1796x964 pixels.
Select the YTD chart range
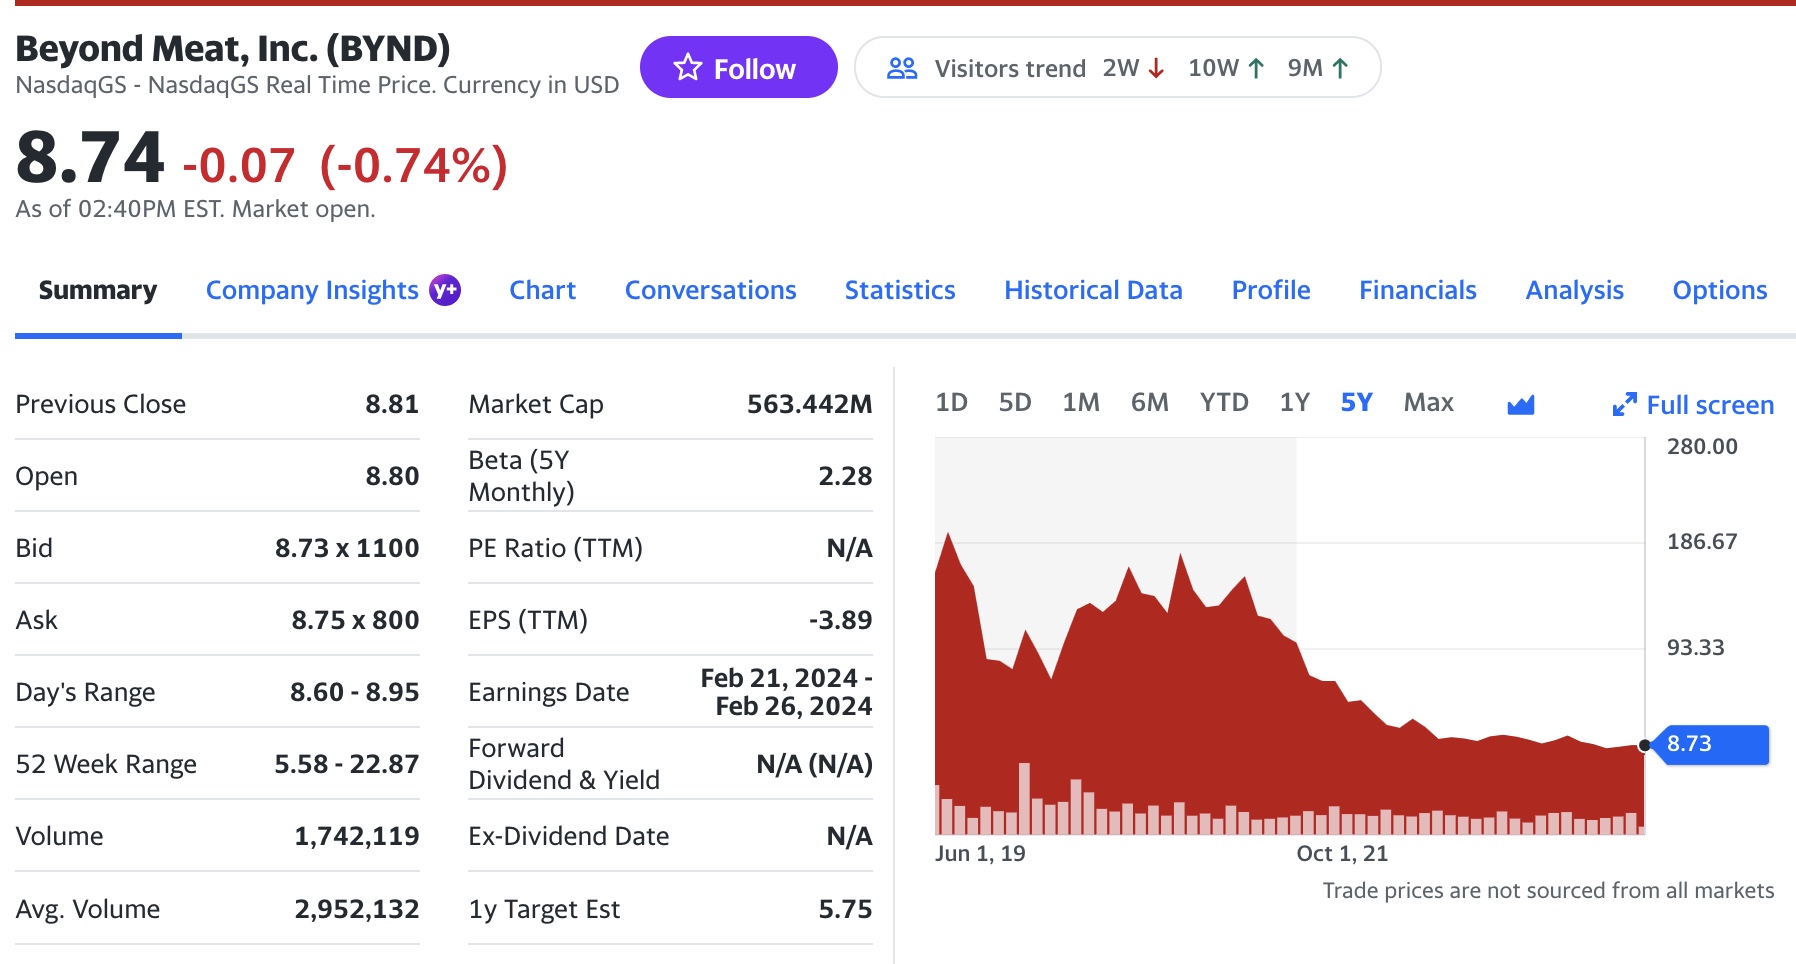1224,403
